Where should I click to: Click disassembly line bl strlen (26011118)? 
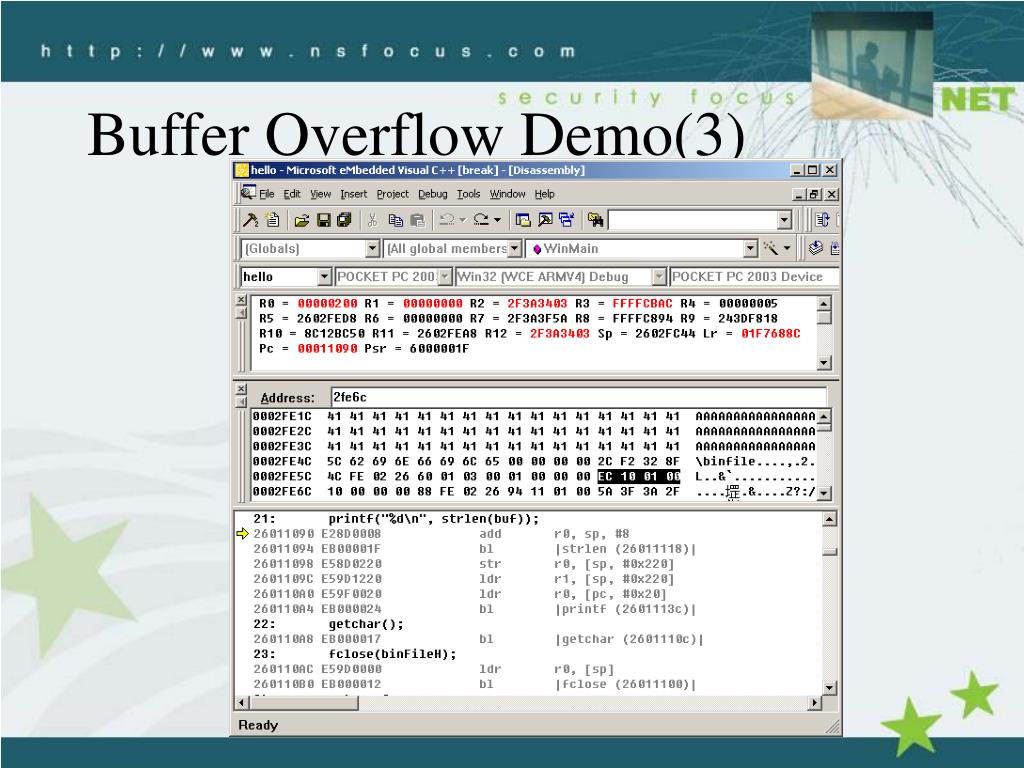[474, 549]
